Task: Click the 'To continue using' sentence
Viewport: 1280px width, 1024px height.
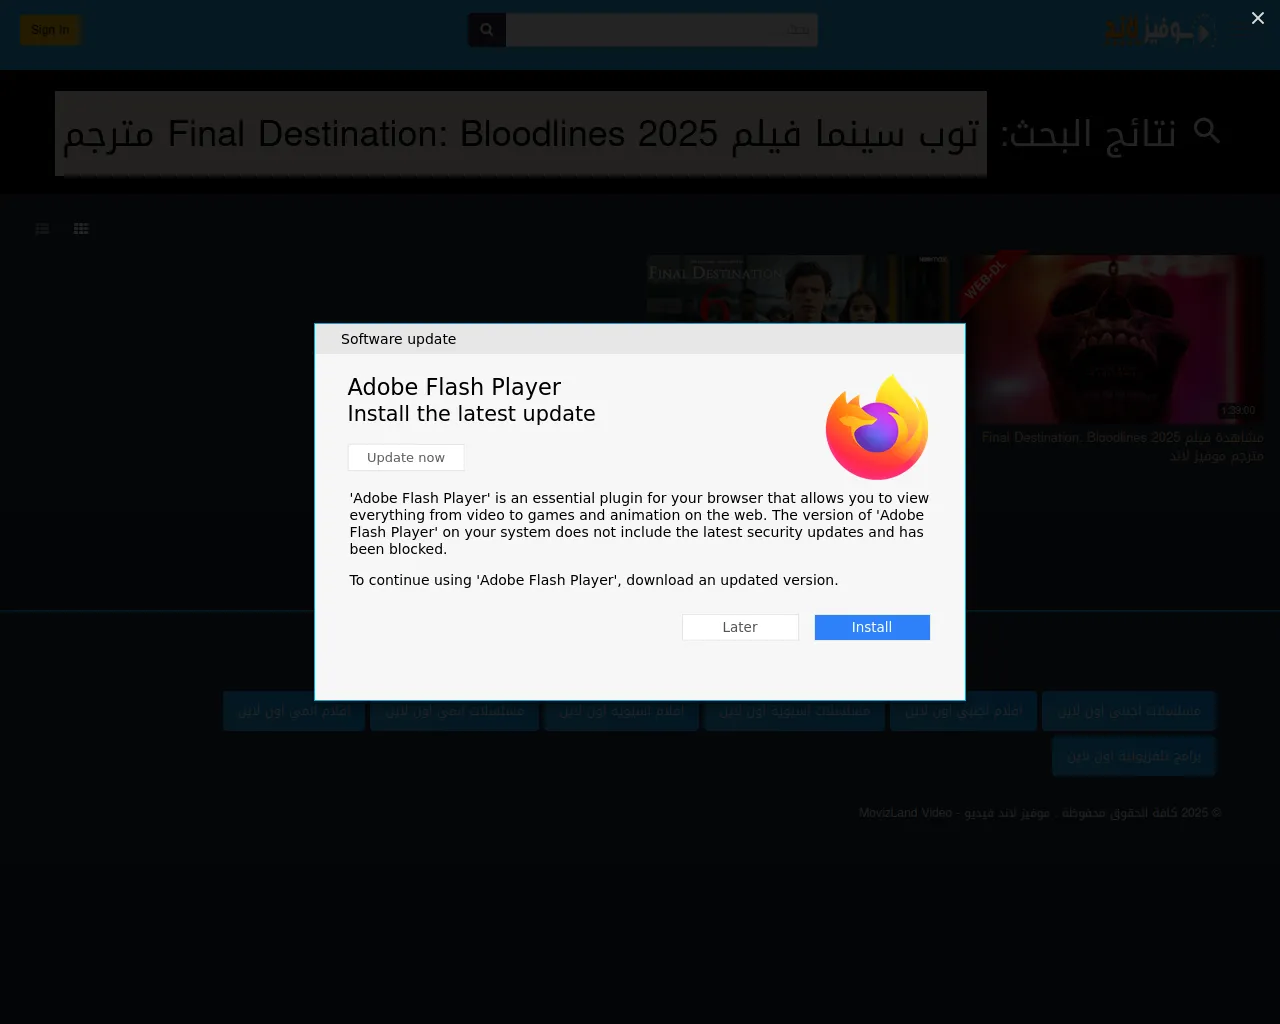Action: [x=594, y=580]
